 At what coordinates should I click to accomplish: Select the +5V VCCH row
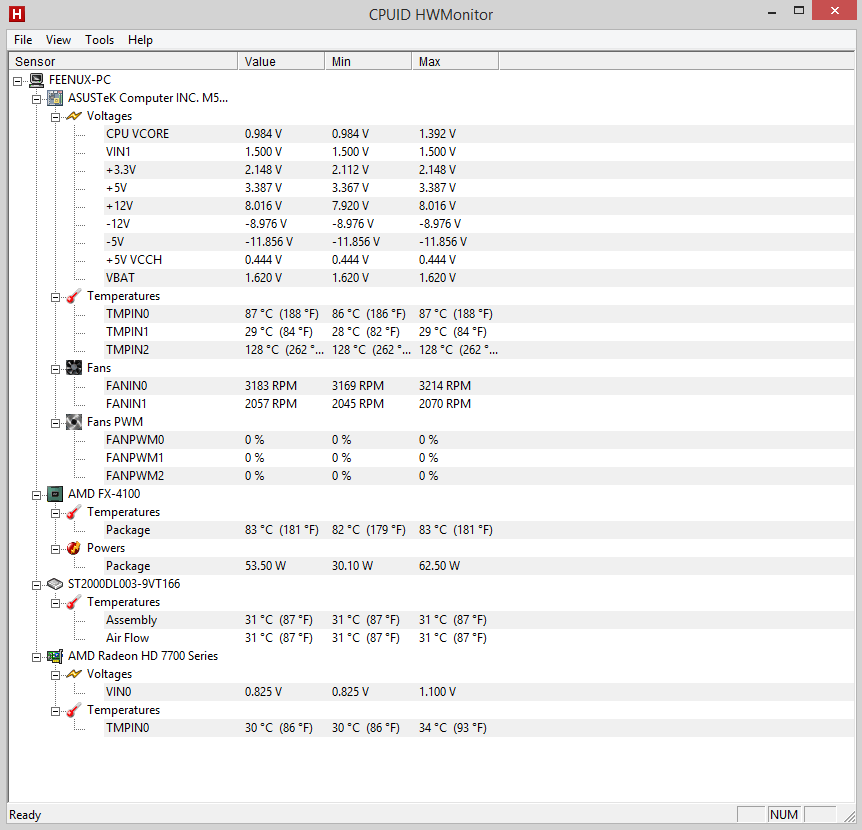click(x=479, y=260)
